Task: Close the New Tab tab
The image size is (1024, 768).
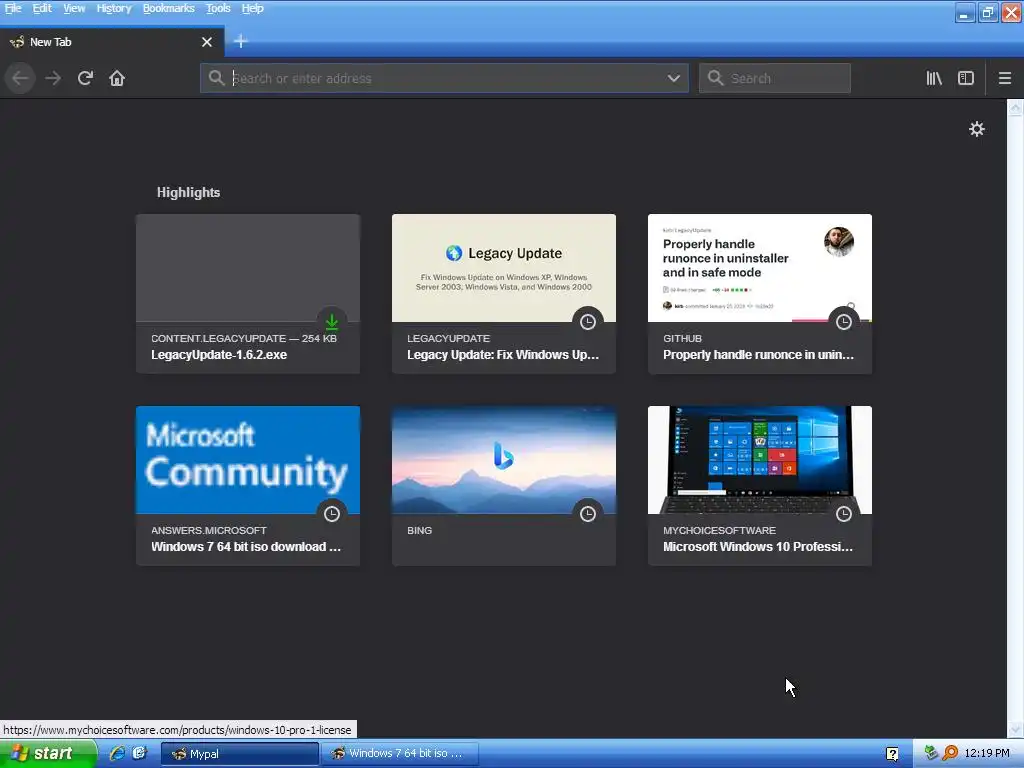Action: click(x=207, y=42)
